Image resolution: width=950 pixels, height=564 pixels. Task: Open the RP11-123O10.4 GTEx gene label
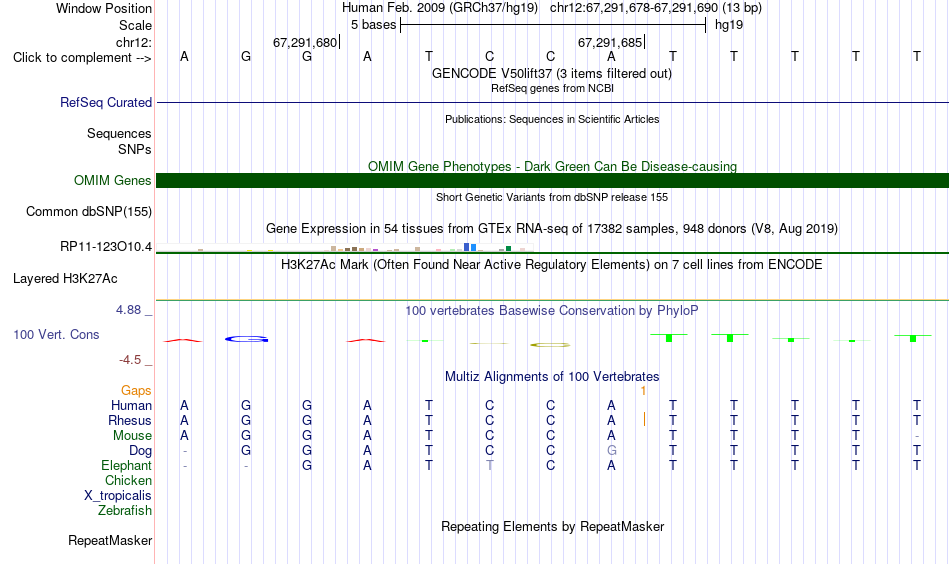pos(105,247)
